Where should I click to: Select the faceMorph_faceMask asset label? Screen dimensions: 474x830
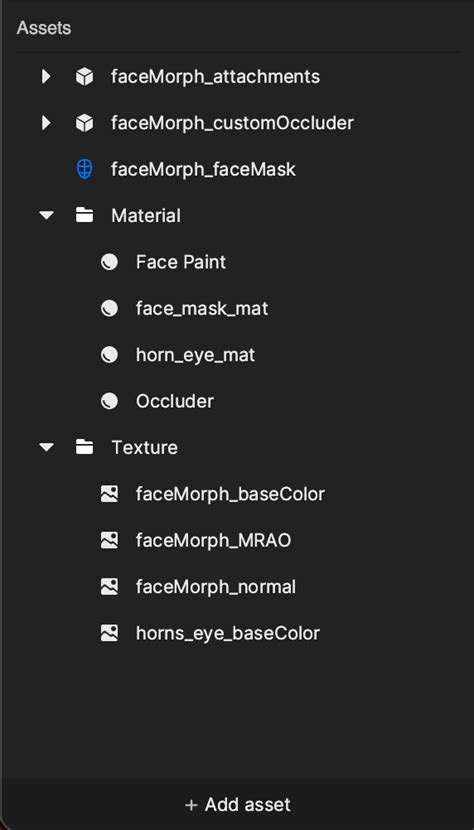[x=203, y=169]
